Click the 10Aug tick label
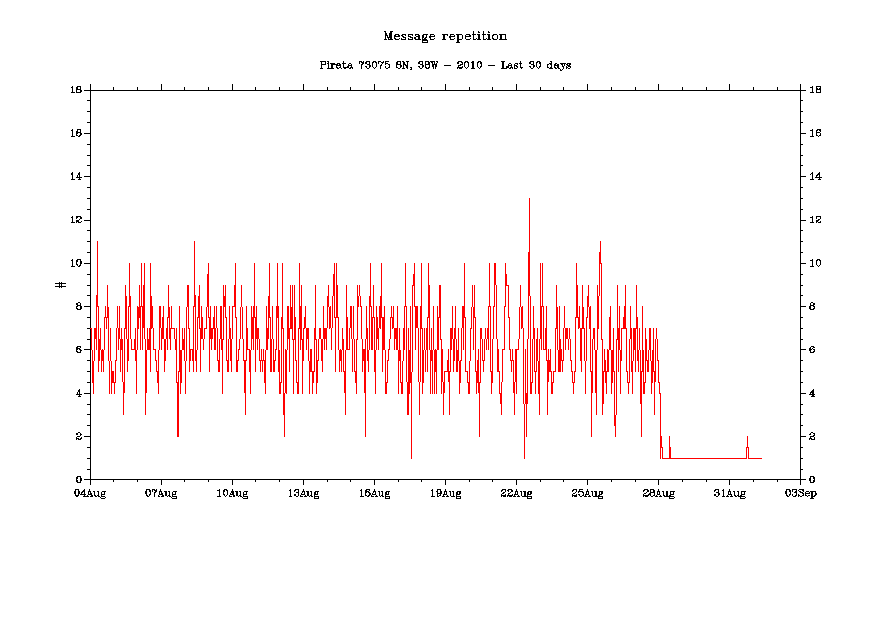The height and width of the screenshot is (630, 891). click(232, 492)
